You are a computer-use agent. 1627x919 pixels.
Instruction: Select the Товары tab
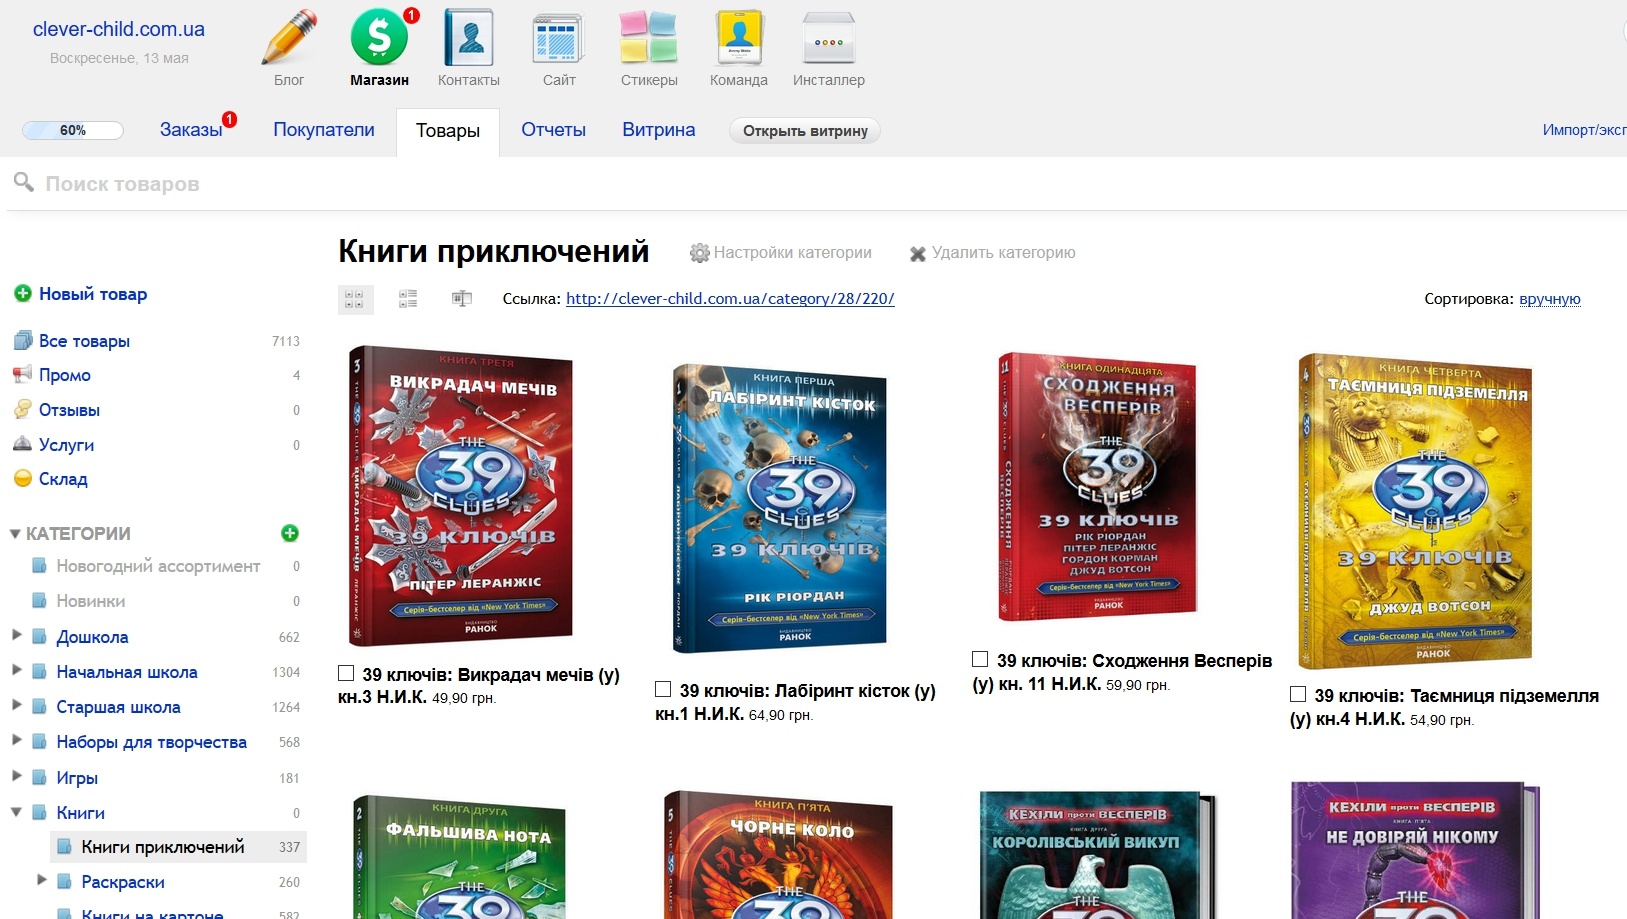point(448,131)
